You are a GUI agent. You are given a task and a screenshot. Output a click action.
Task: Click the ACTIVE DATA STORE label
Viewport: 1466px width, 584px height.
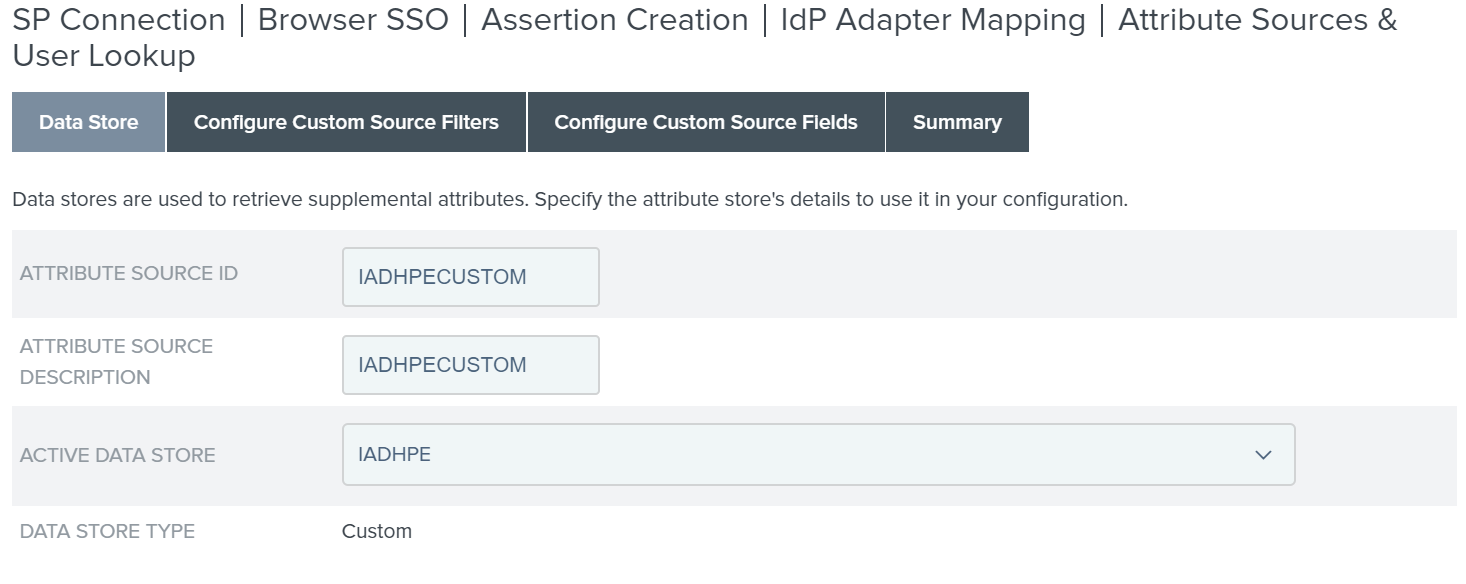tap(118, 455)
